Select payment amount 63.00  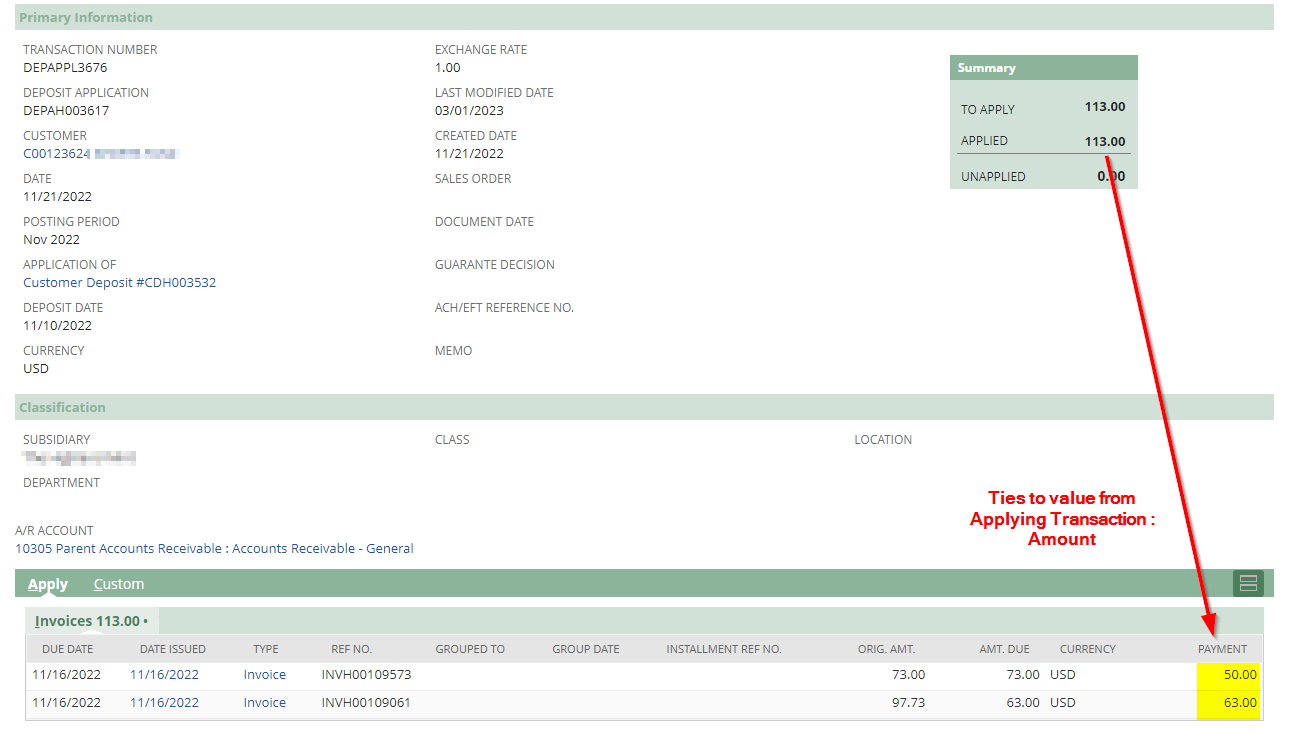pos(1240,703)
